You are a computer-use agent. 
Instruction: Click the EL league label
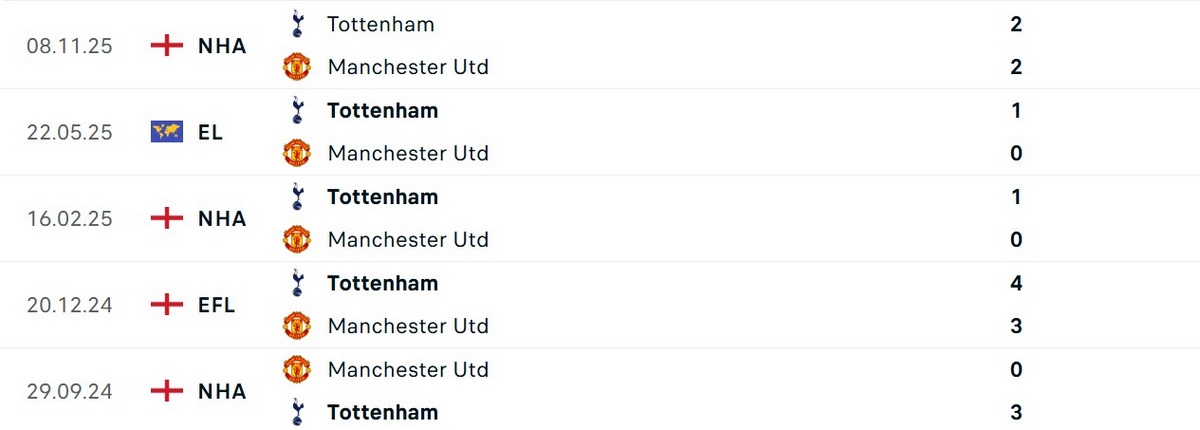tap(211, 132)
